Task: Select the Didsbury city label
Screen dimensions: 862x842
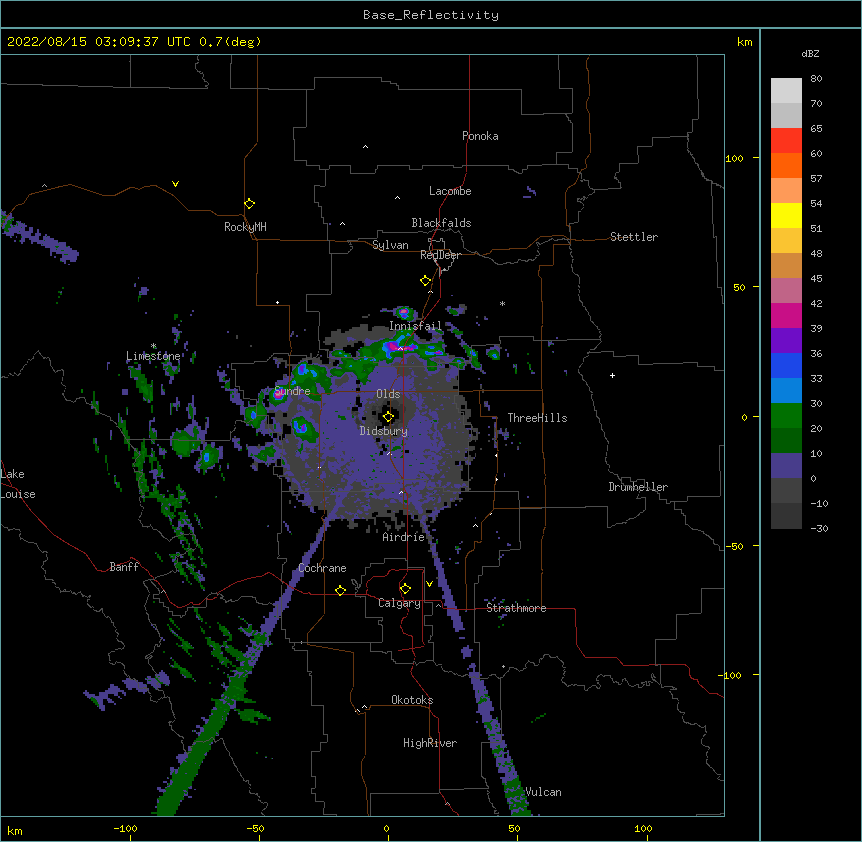Action: point(384,431)
